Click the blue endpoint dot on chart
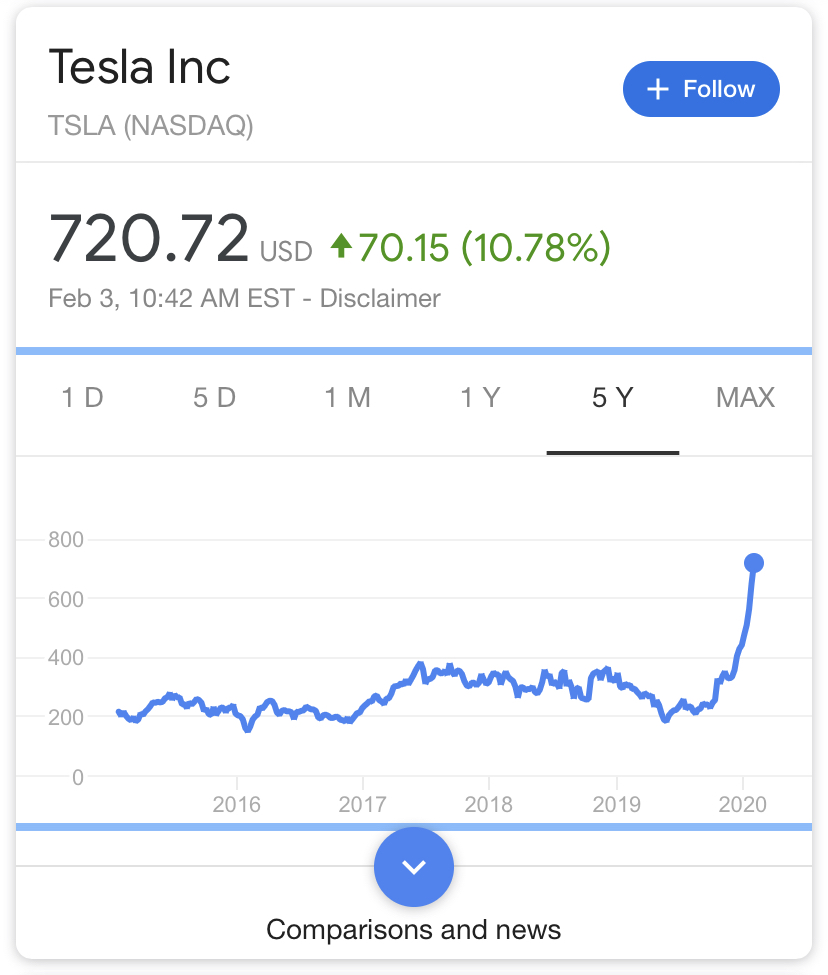This screenshot has width=828, height=975. pyautogui.click(x=754, y=563)
